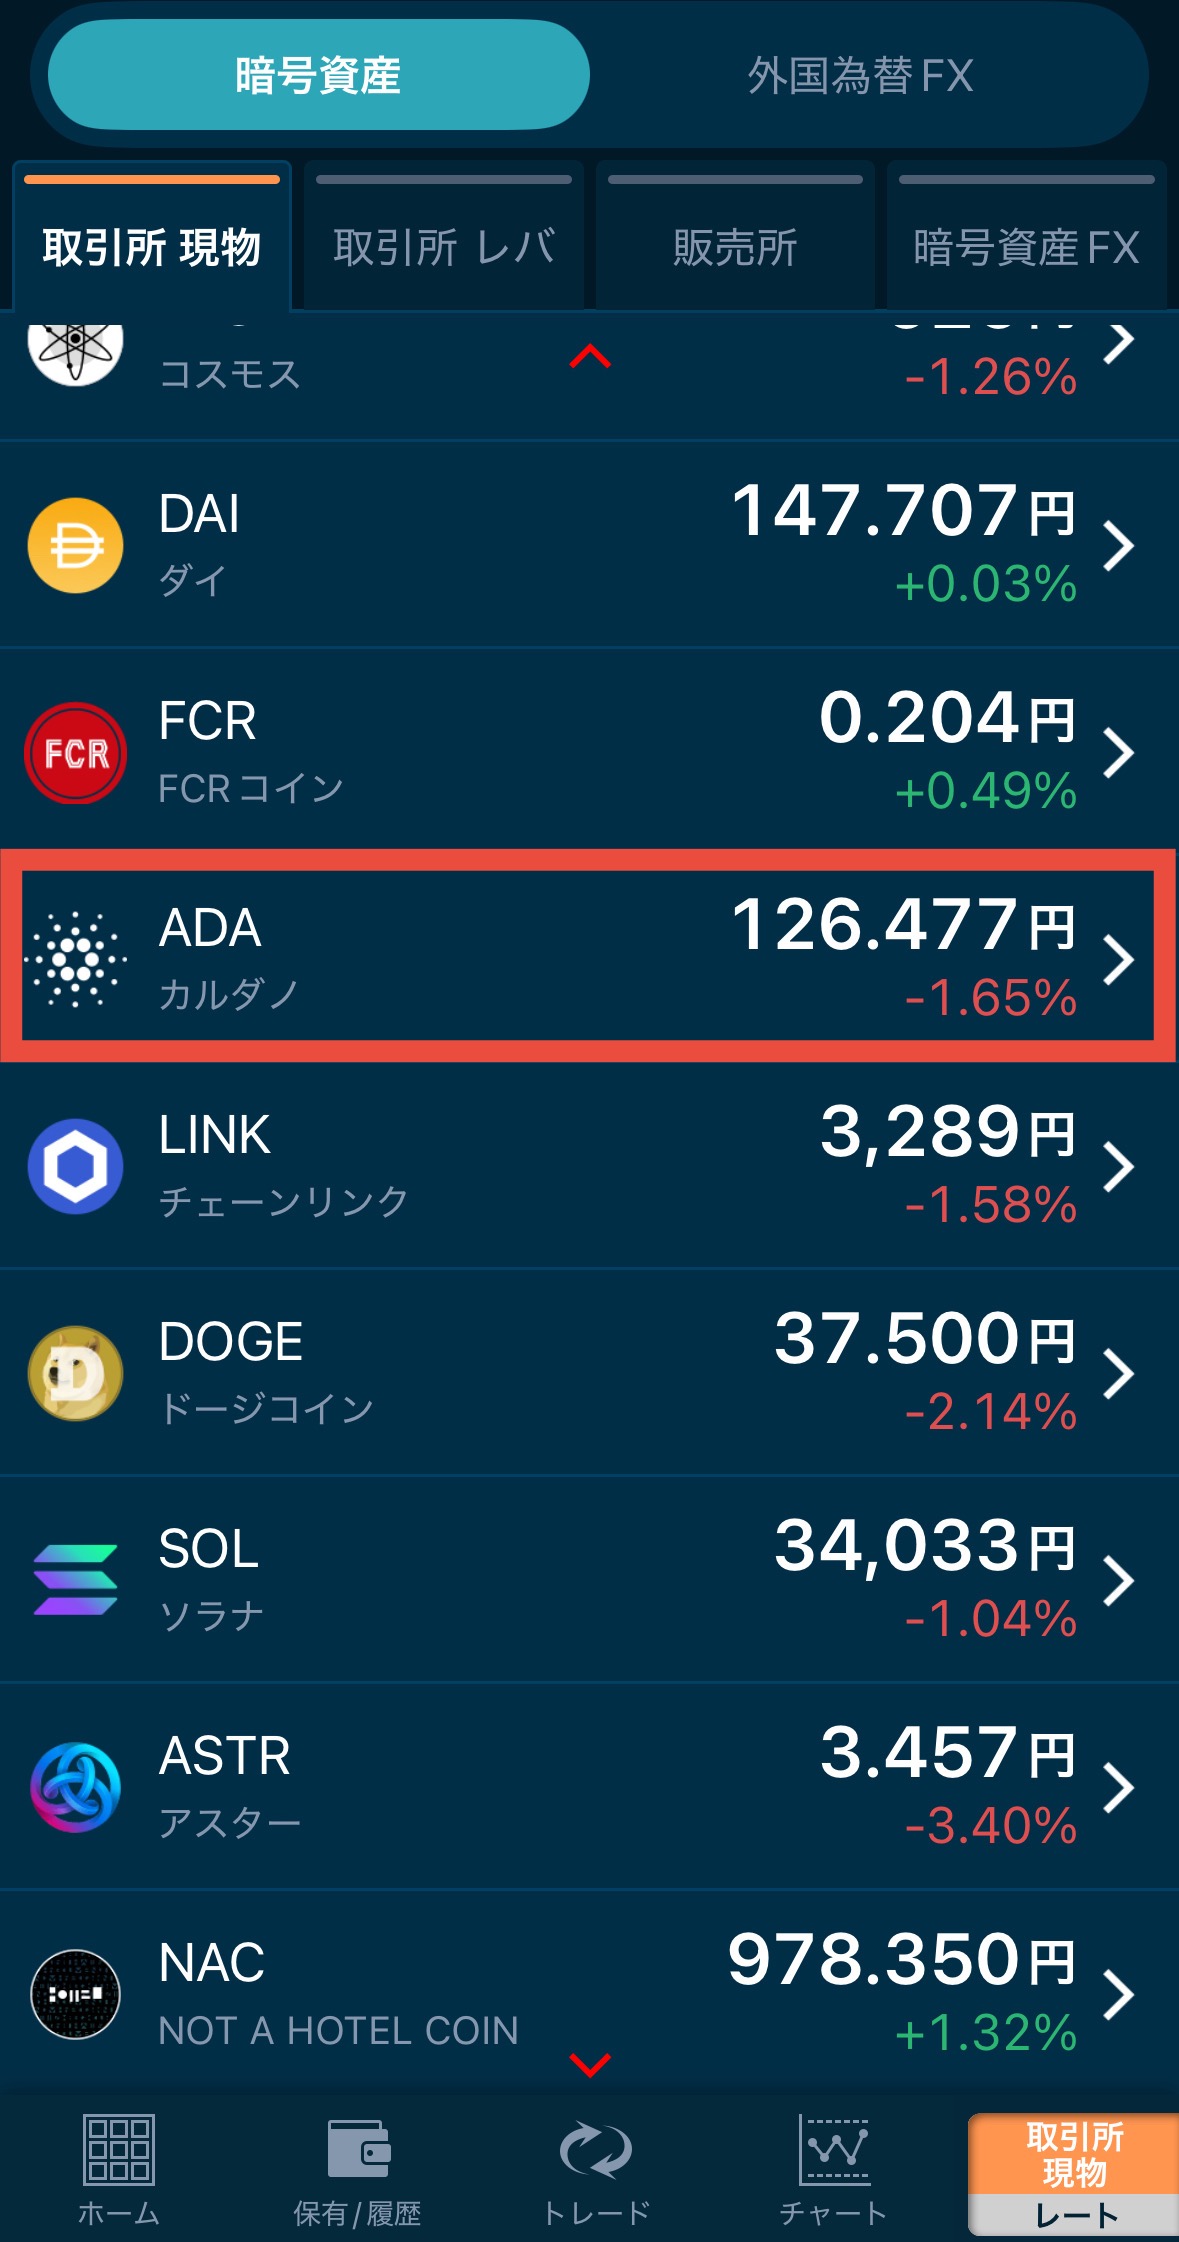The height and width of the screenshot is (2242, 1179).
Task: Open SOL row chevron arrow
Action: (x=1119, y=1580)
